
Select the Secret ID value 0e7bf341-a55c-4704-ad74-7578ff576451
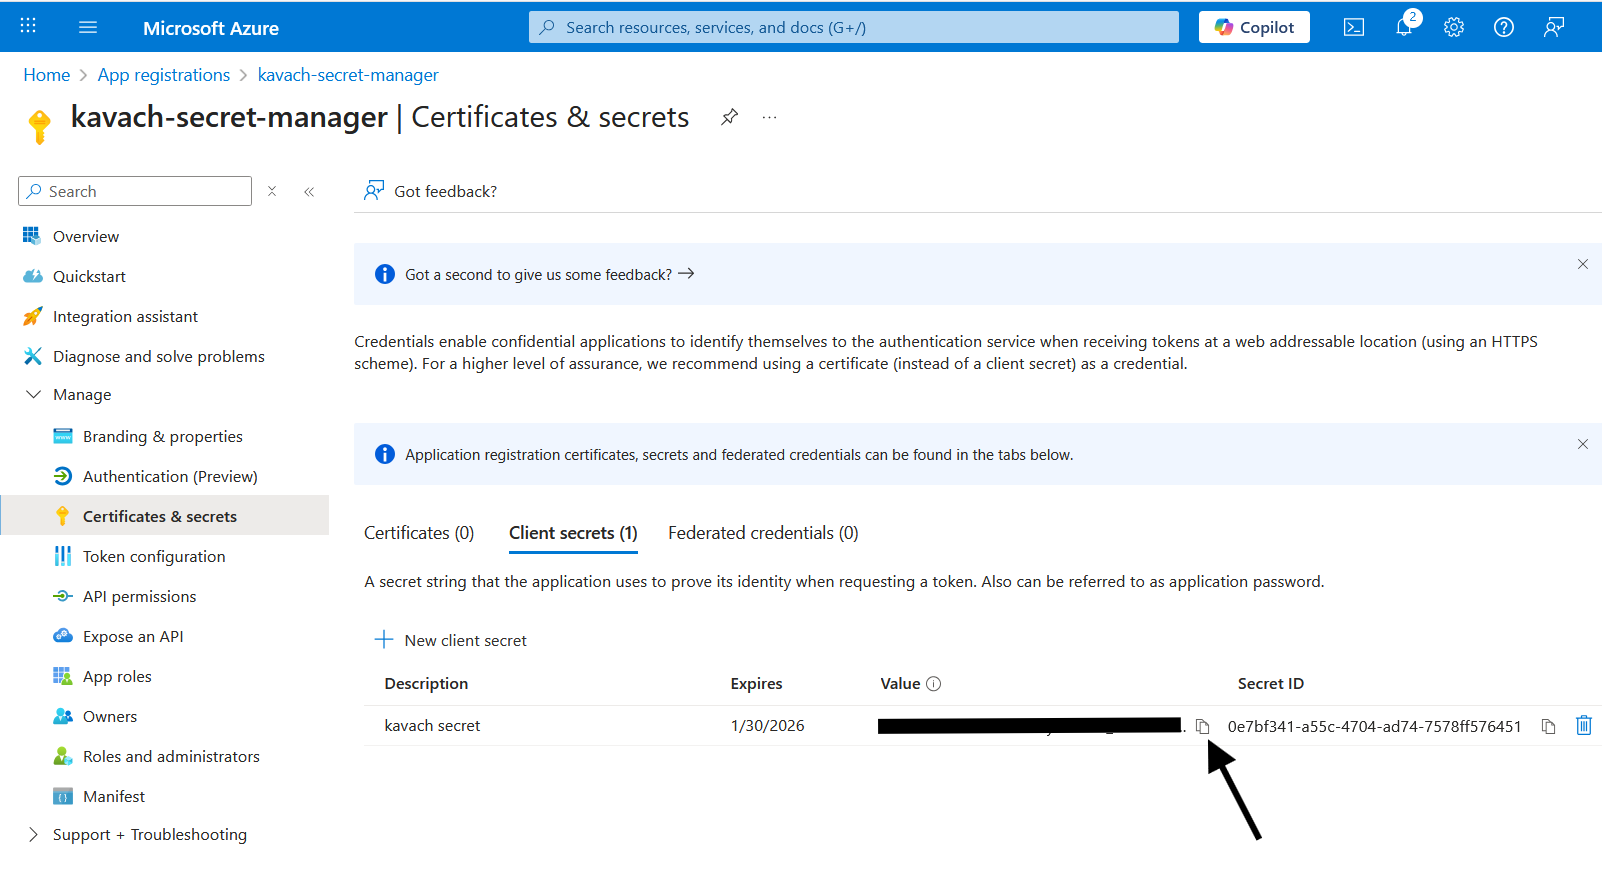(1374, 726)
